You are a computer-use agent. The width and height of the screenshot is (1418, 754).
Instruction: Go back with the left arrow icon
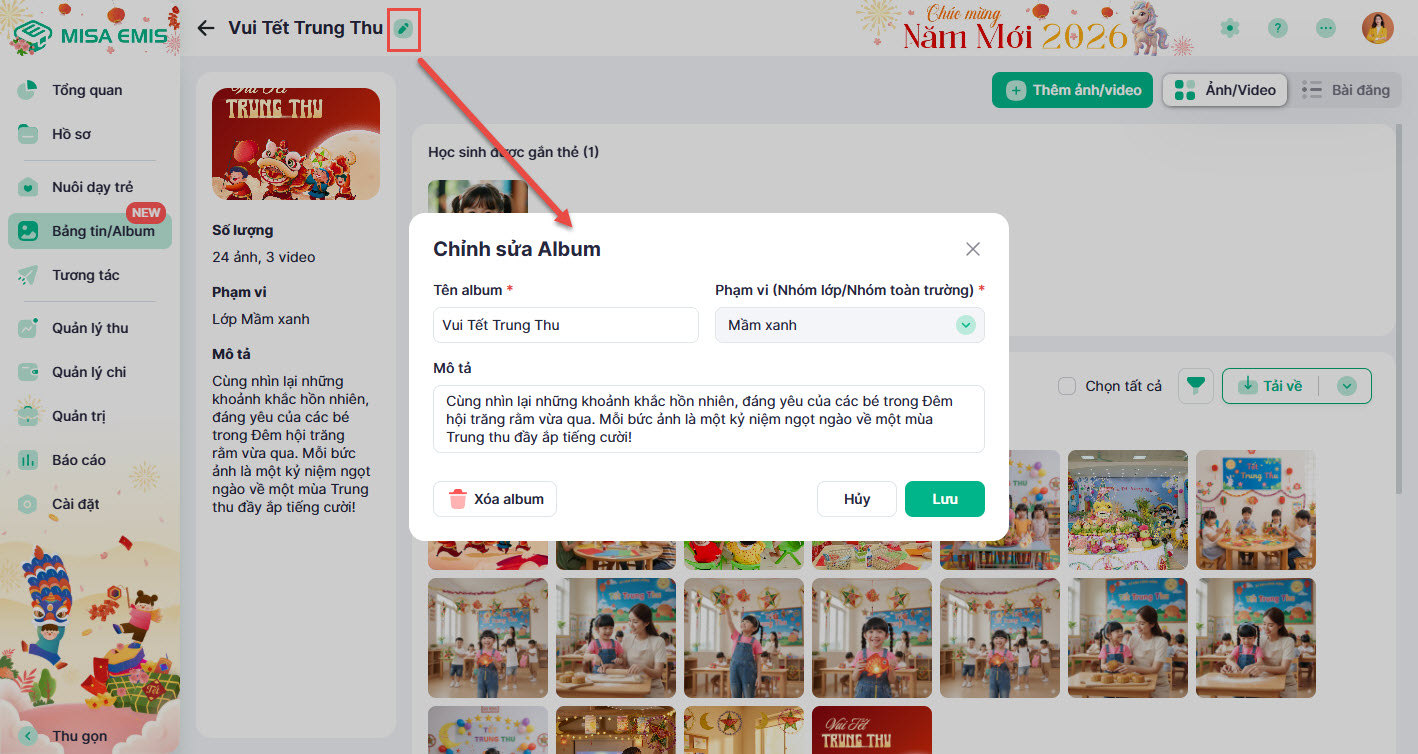click(x=206, y=28)
